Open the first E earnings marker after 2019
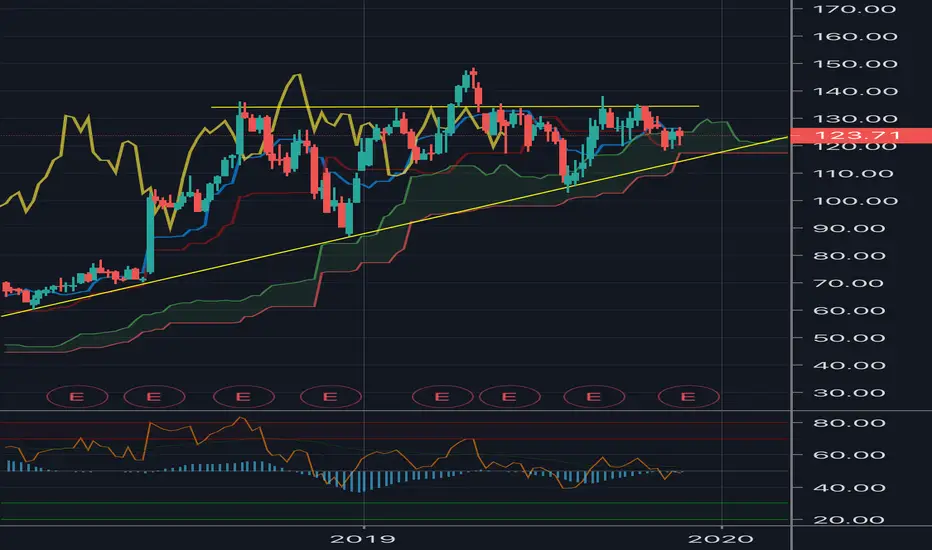This screenshot has width=932, height=550. tap(442, 397)
